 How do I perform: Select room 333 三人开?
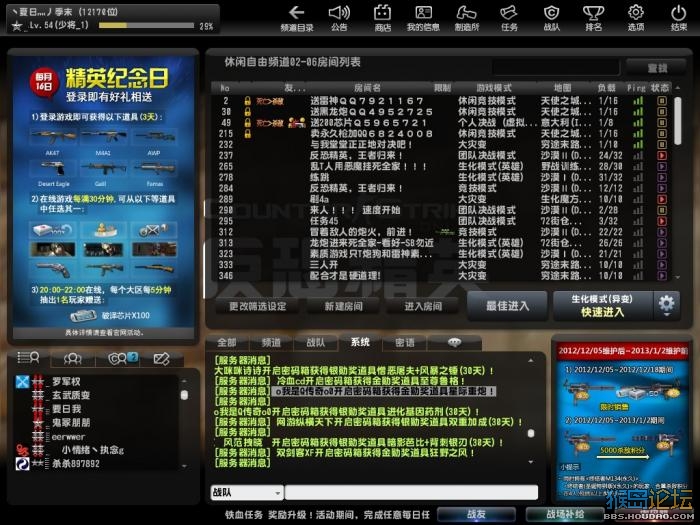click(440, 265)
